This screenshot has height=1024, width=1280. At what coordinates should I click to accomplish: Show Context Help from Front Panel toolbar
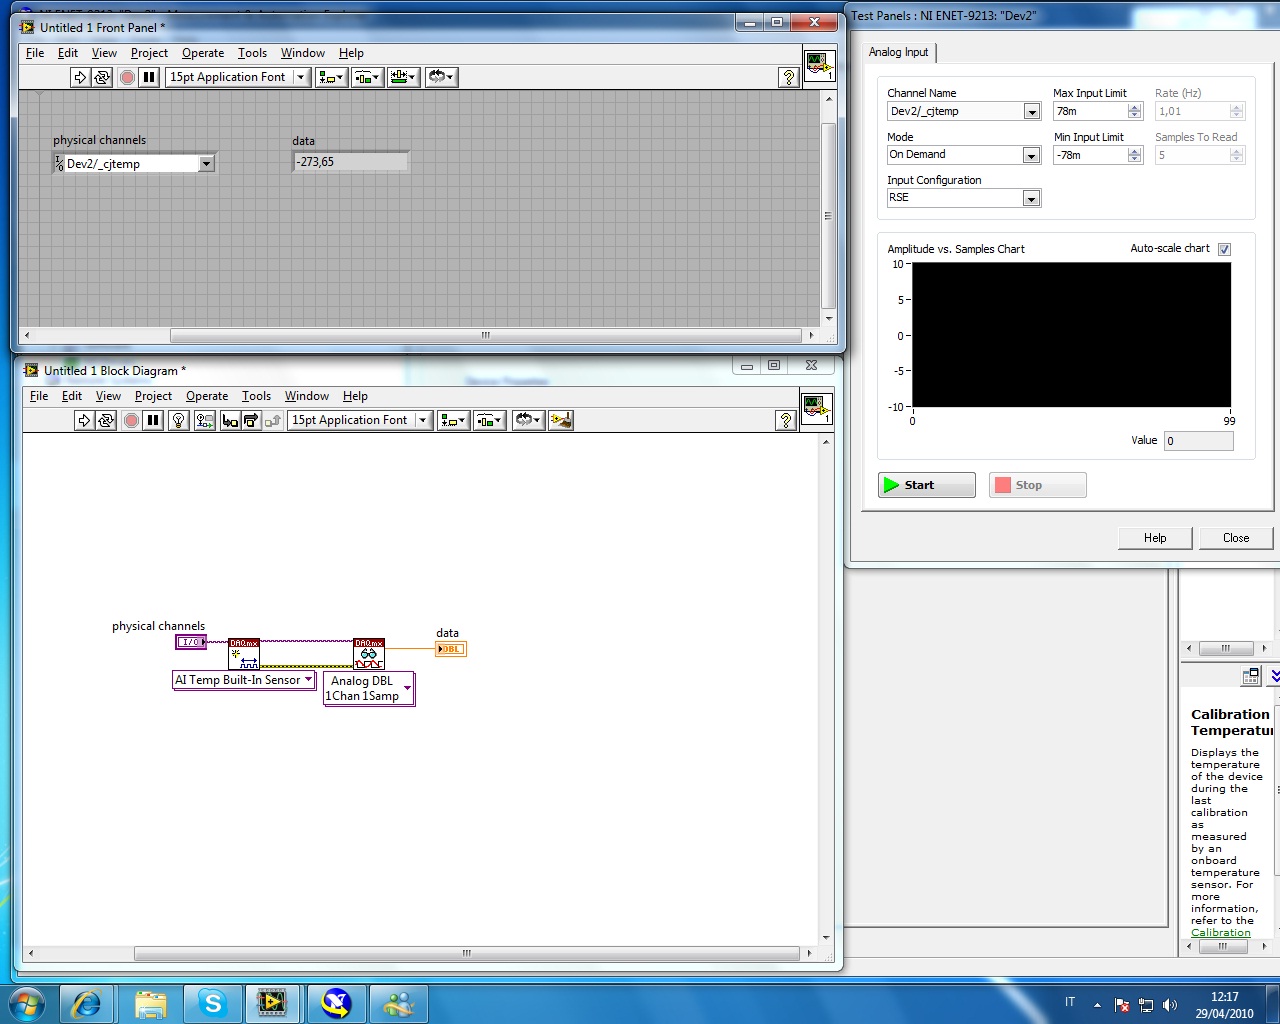point(788,77)
